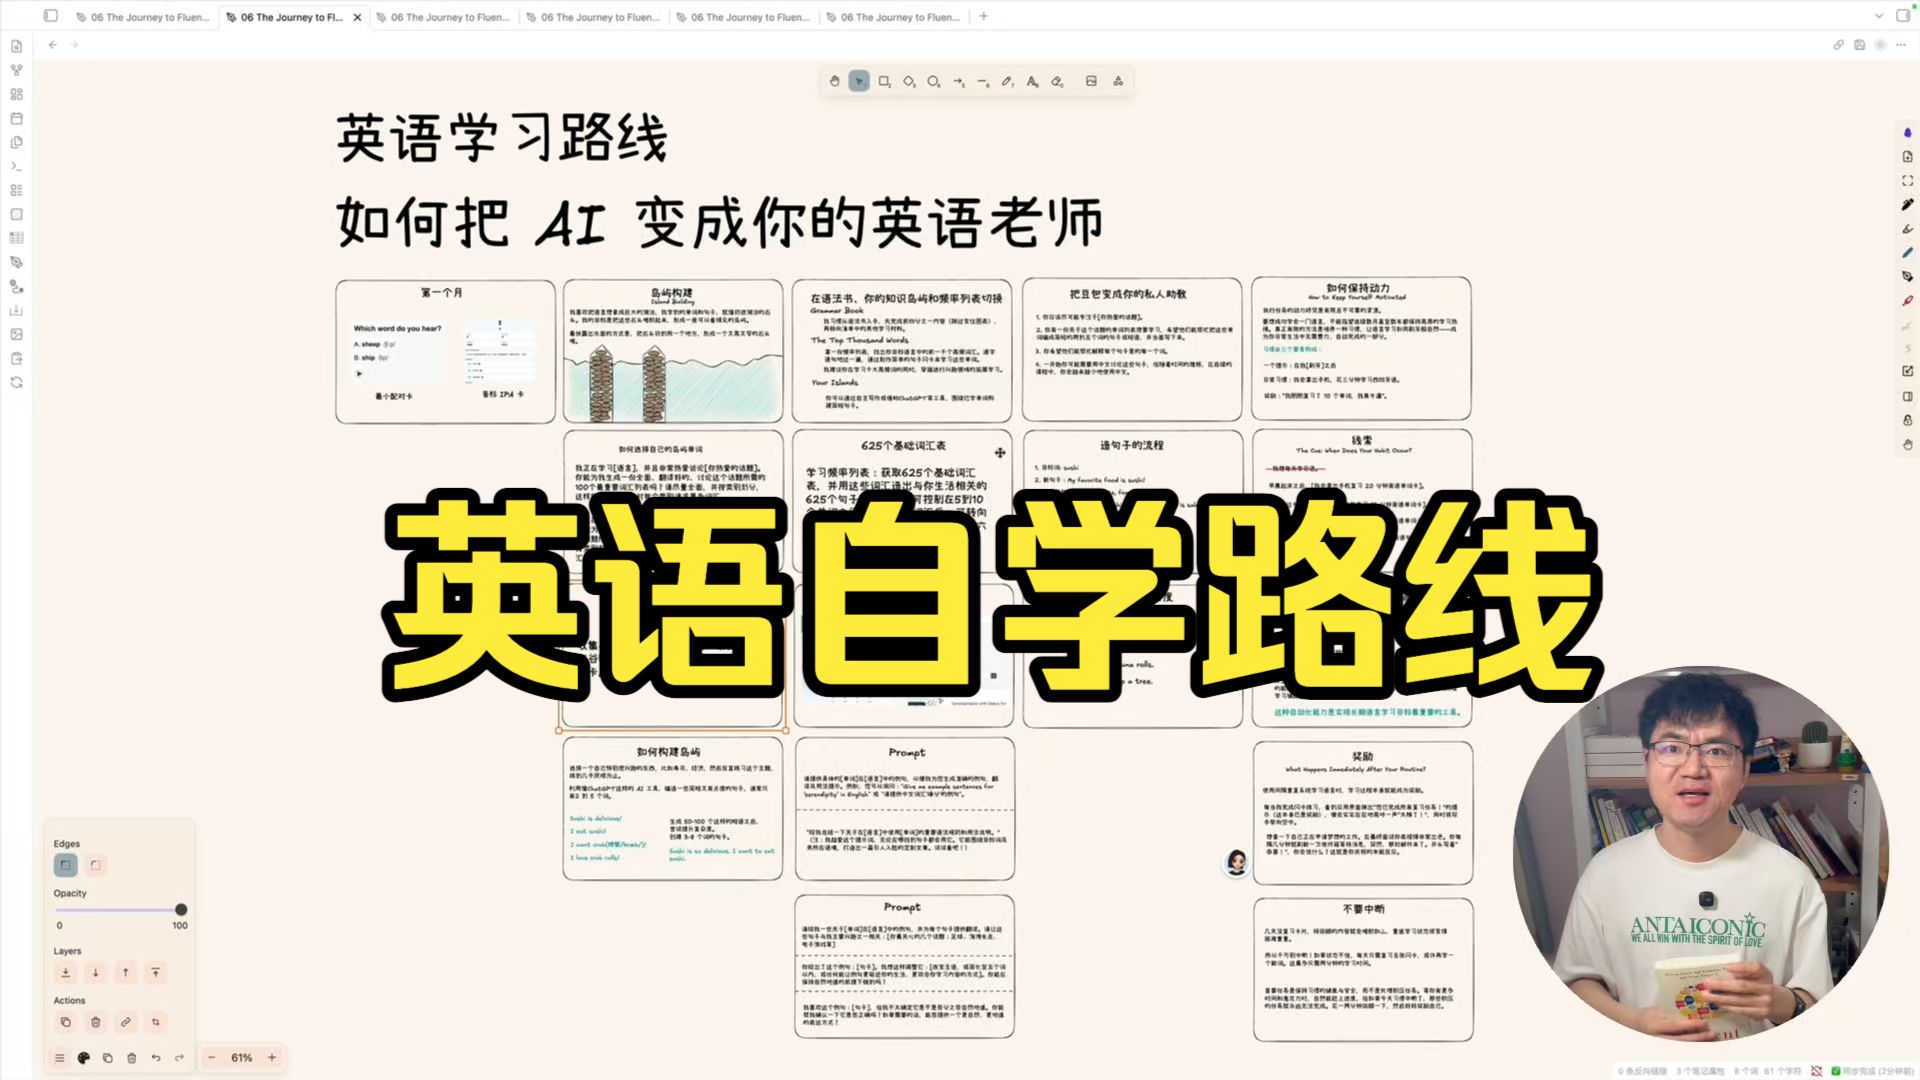Click the Insert image tool
The height and width of the screenshot is (1080, 1920).
(x=1091, y=81)
